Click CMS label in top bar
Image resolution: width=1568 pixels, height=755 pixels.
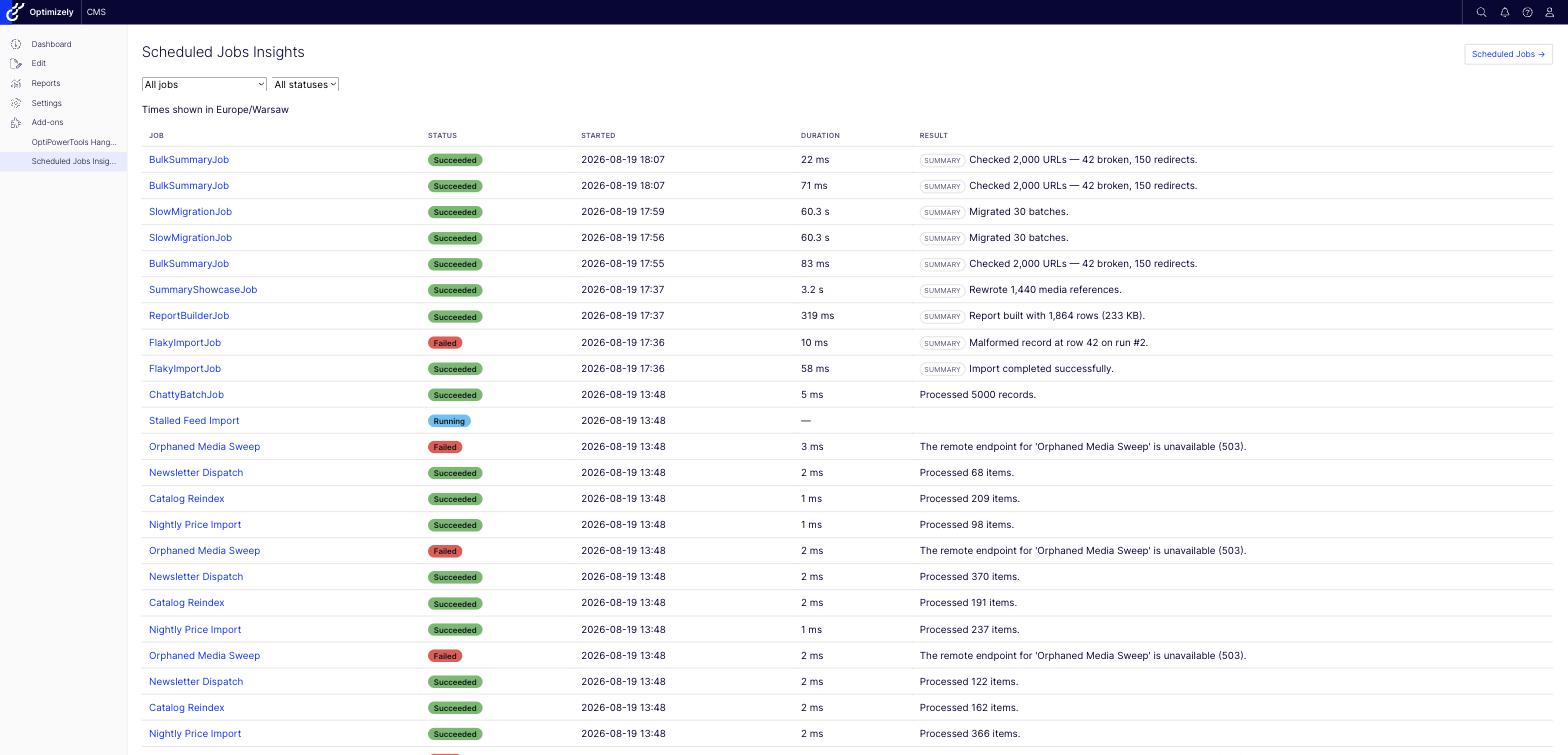[96, 12]
